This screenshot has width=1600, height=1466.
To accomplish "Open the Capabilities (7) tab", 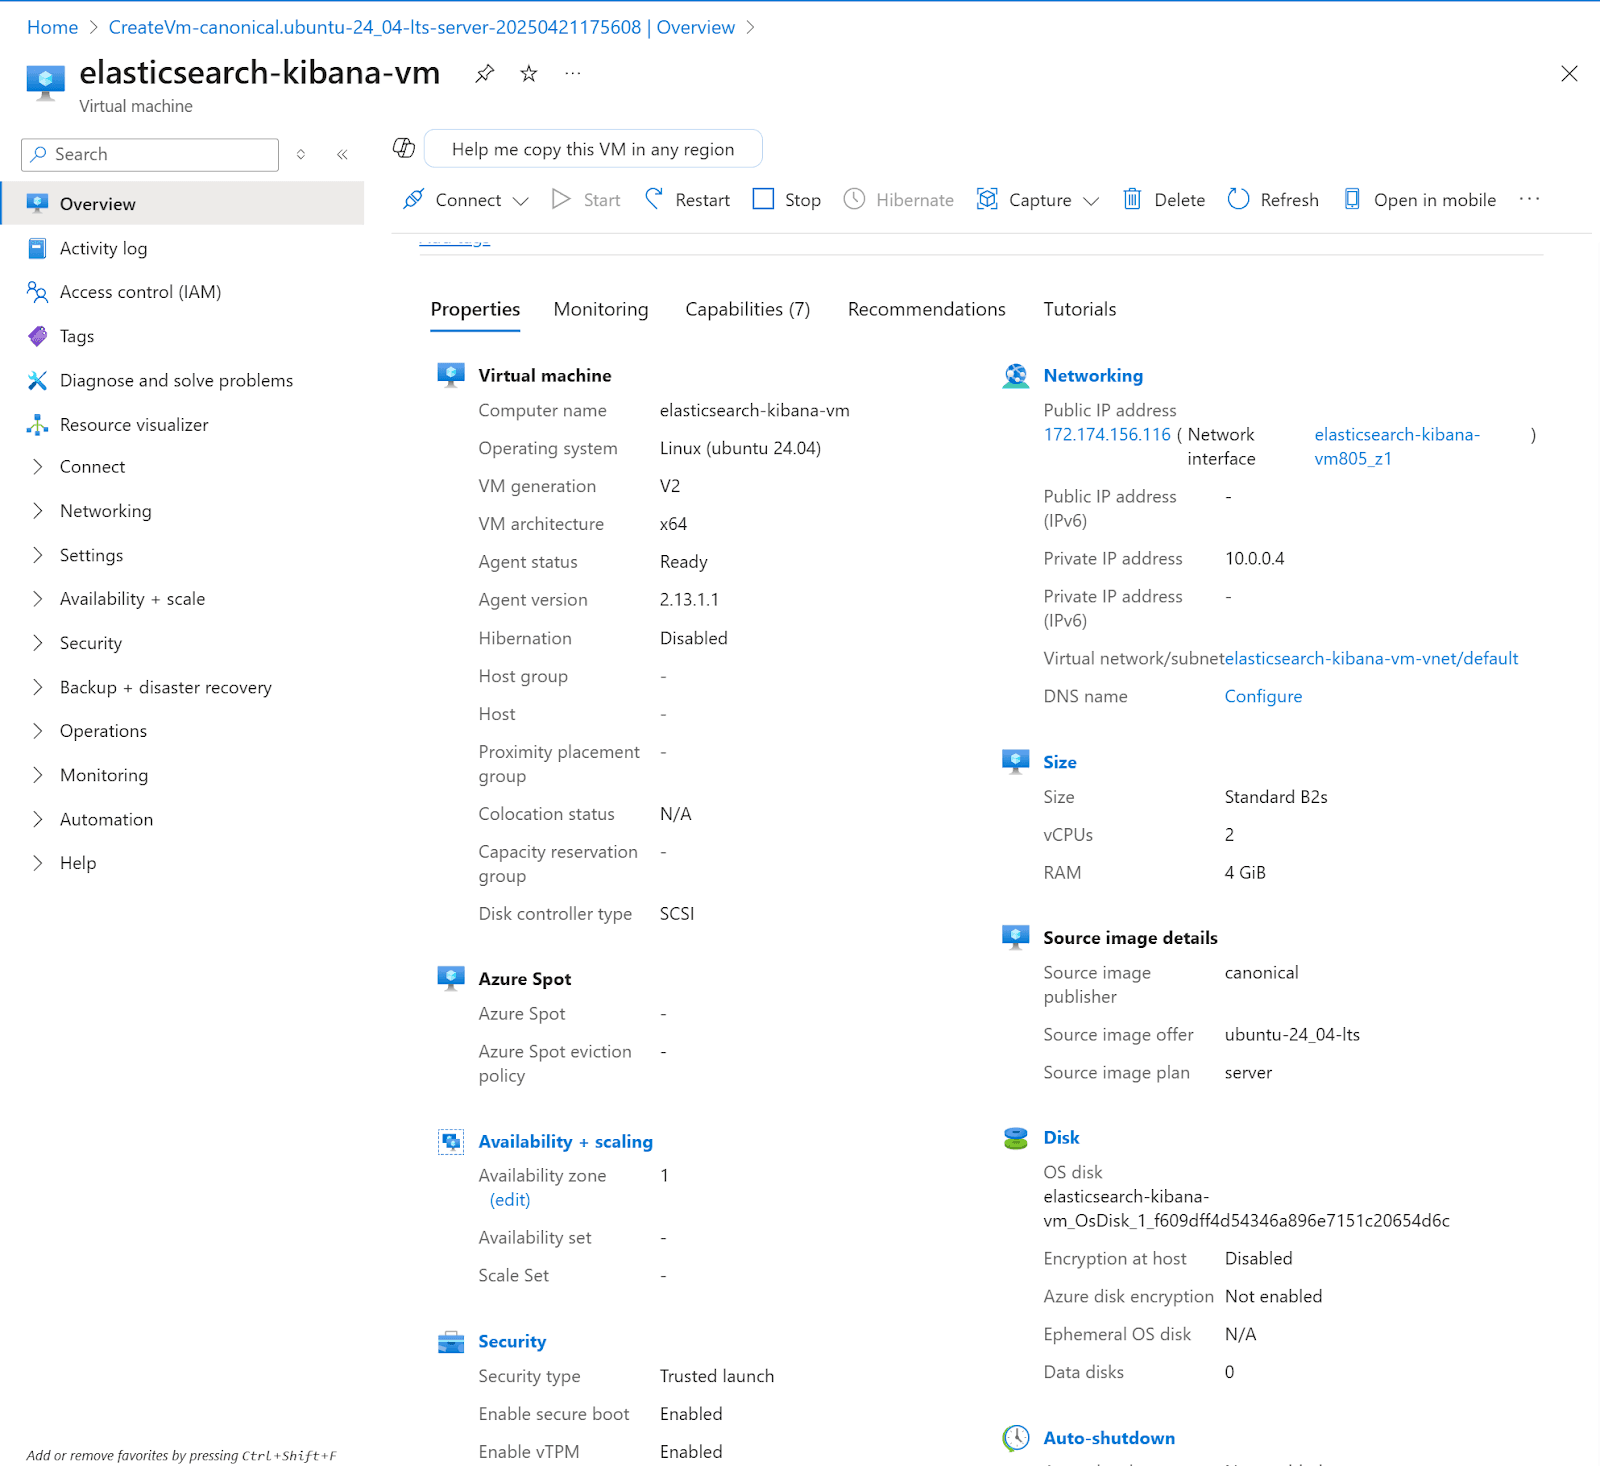I will click(x=746, y=309).
